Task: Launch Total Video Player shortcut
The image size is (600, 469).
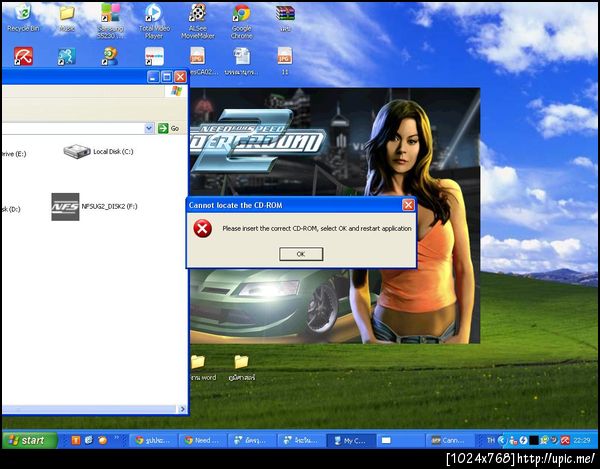Action: coord(154,21)
